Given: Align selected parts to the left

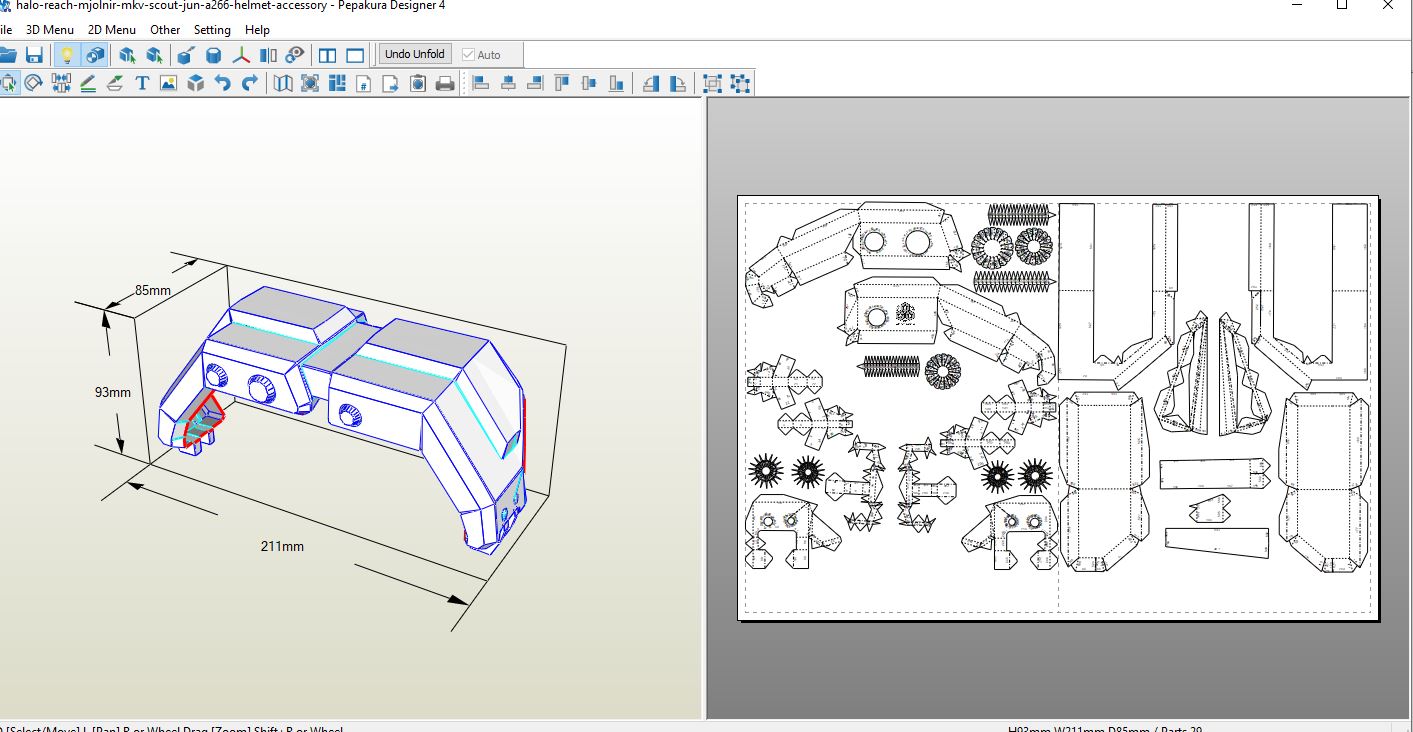Looking at the screenshot, I should click(481, 83).
